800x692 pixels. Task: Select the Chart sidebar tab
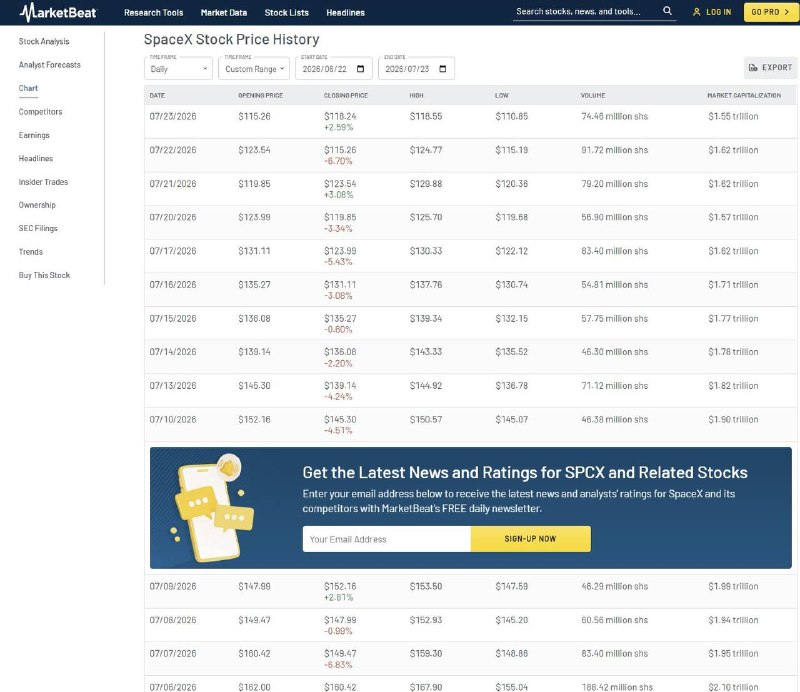point(28,88)
